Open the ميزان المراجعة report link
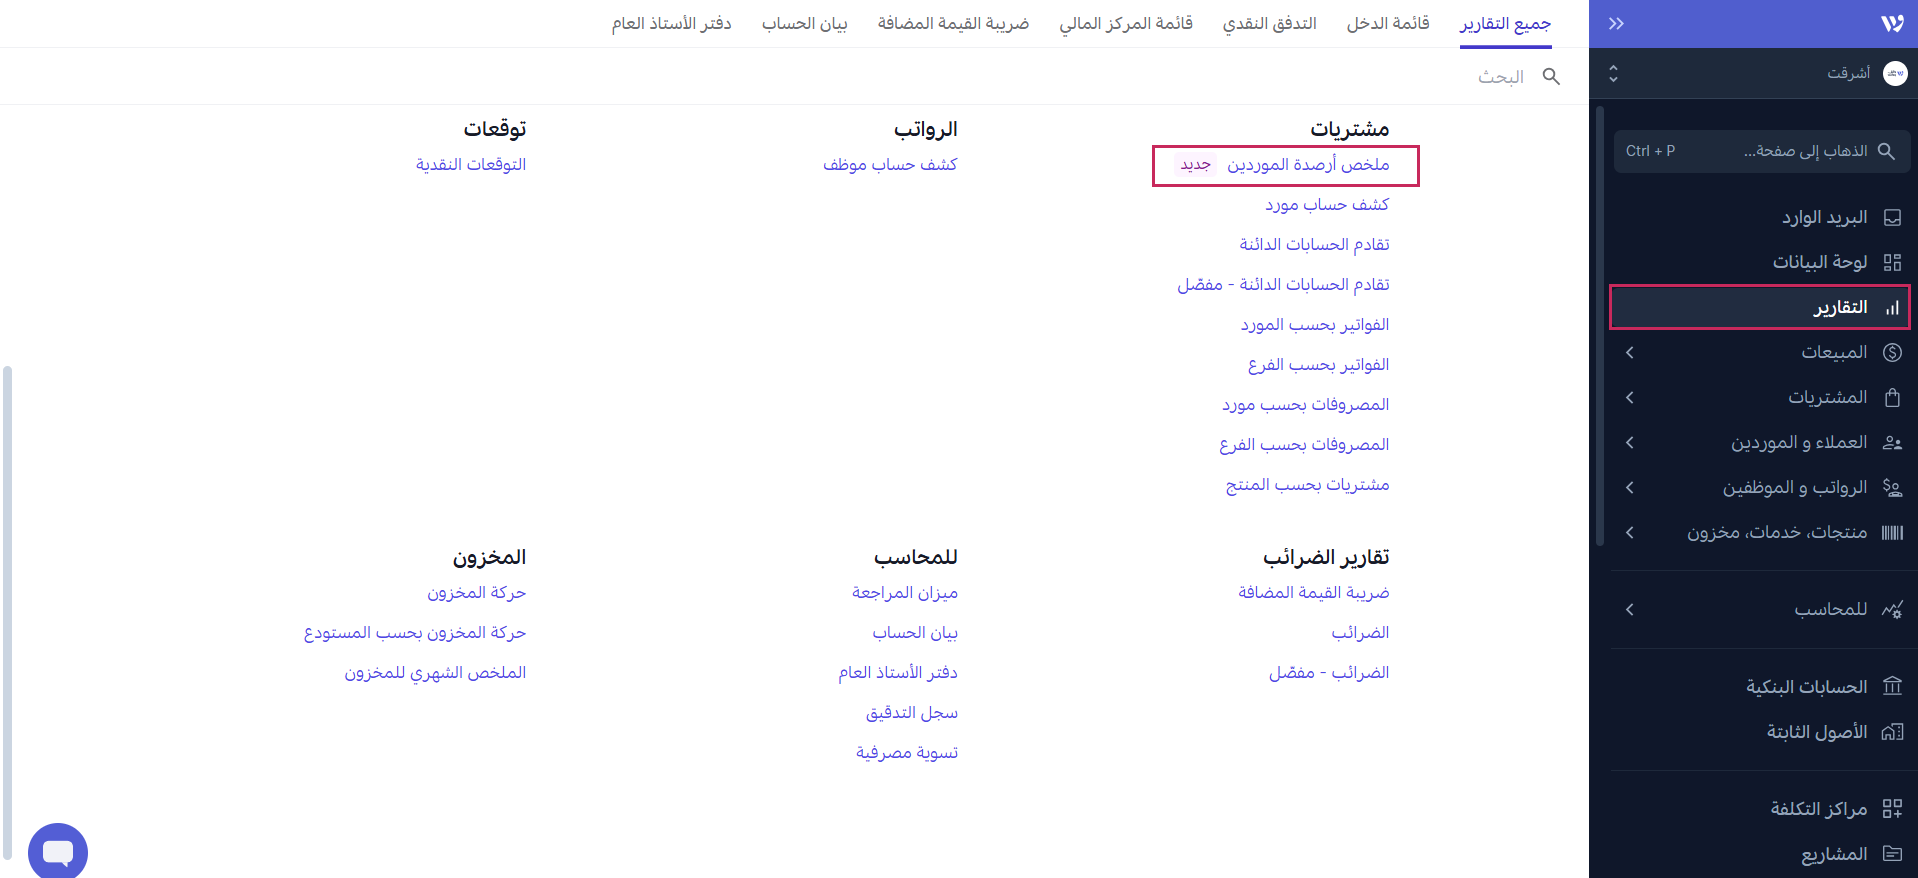The height and width of the screenshot is (878, 1918). click(x=904, y=593)
